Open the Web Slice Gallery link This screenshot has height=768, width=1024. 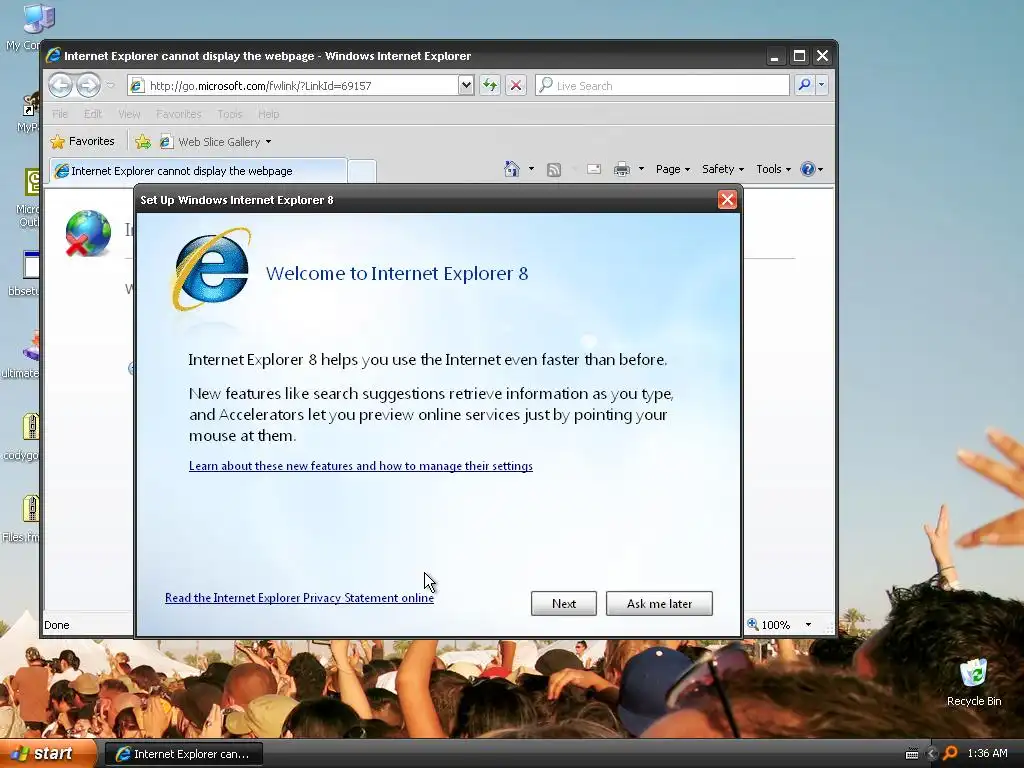coord(210,142)
